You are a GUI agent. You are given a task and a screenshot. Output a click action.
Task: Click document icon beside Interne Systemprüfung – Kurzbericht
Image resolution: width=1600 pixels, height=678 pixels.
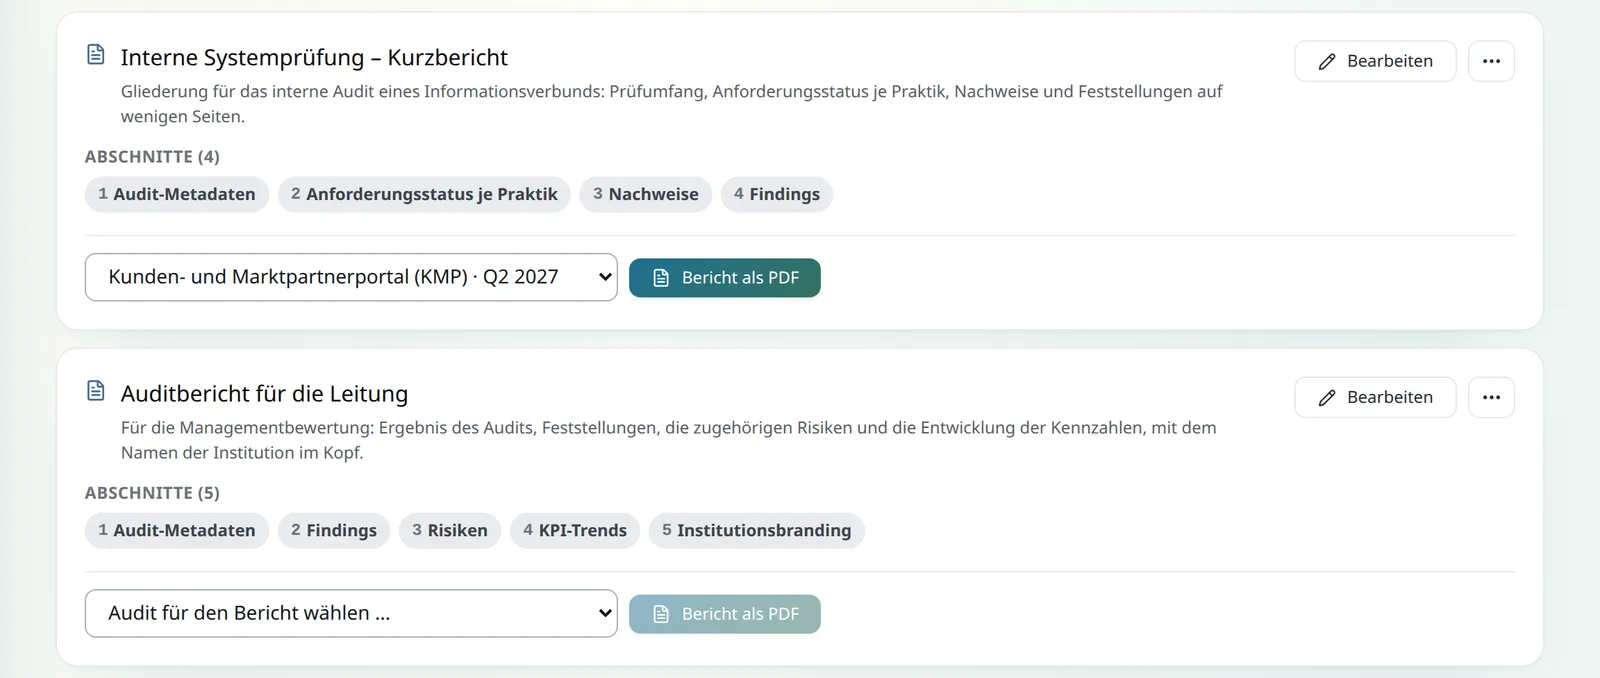pyautogui.click(x=96, y=54)
